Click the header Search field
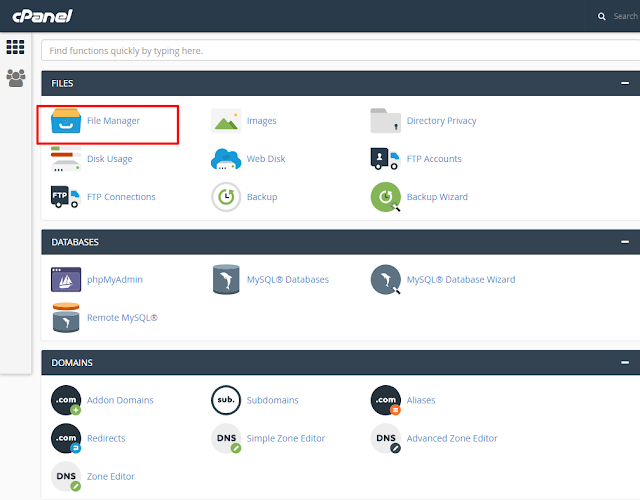This screenshot has height=500, width=640. 626,16
